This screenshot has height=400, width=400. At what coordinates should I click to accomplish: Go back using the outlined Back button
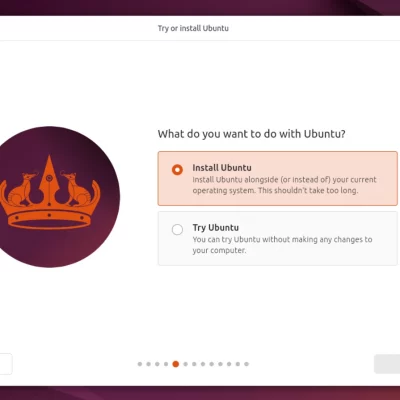tap(6, 364)
